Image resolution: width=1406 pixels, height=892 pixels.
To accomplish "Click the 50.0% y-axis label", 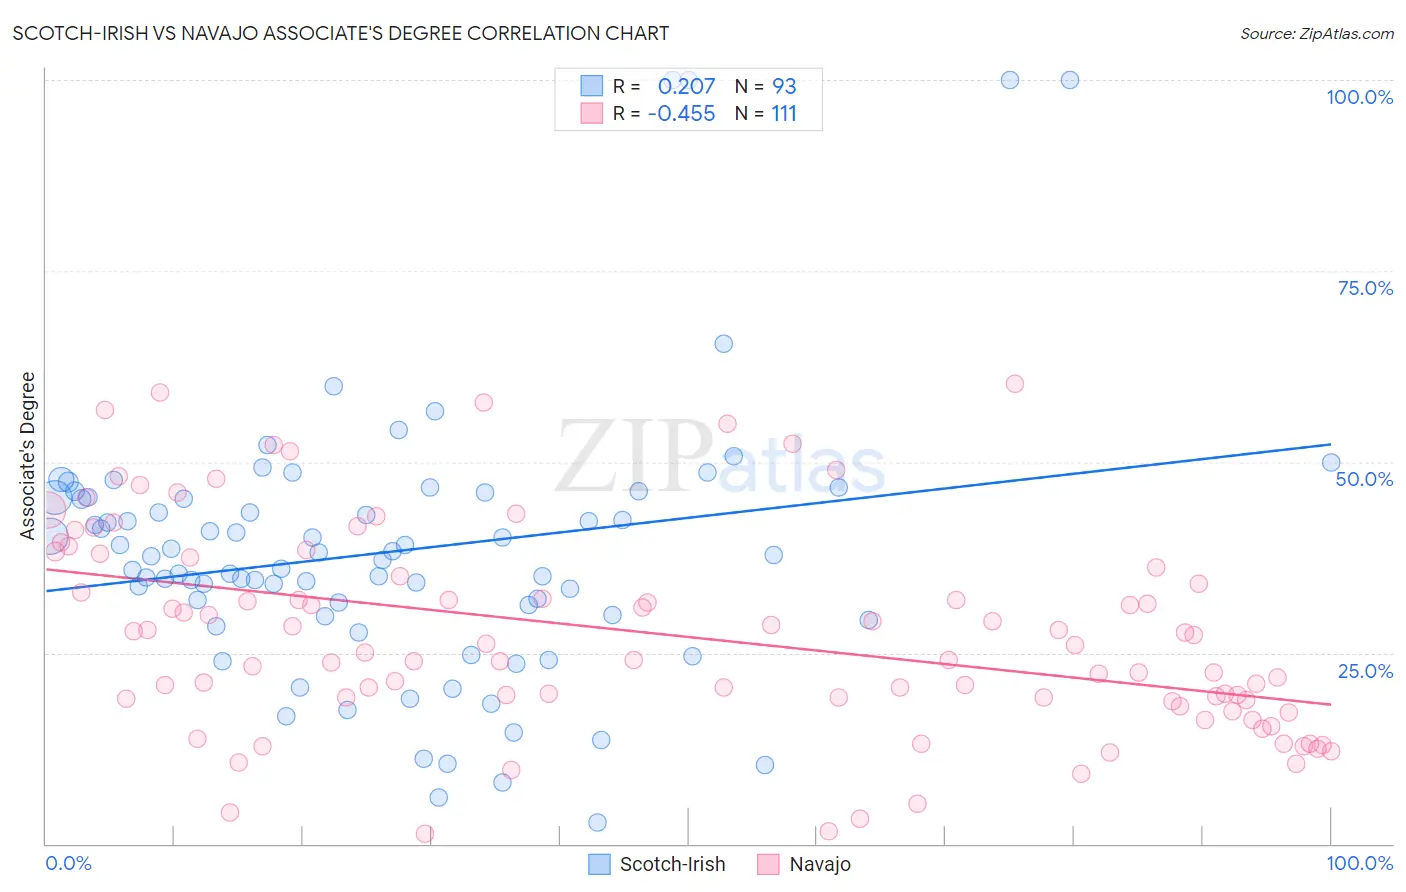I will pyautogui.click(x=1364, y=479).
